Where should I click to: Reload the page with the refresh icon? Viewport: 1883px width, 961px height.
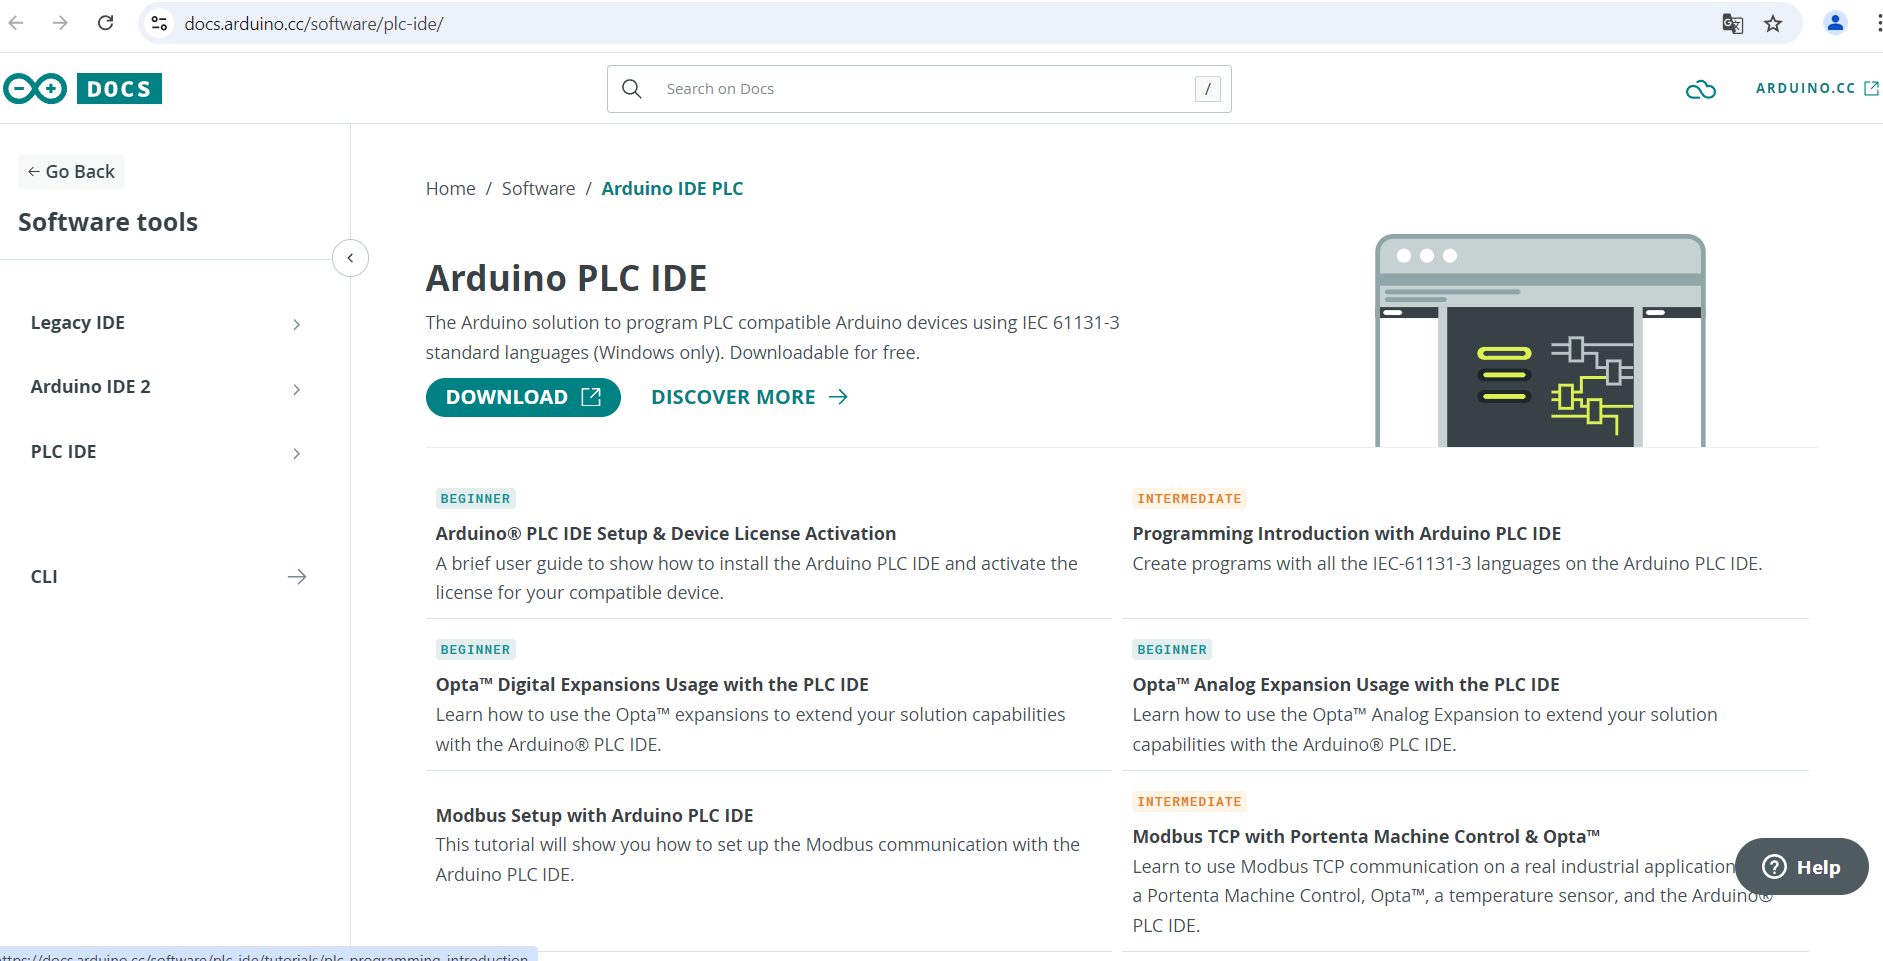(x=106, y=23)
